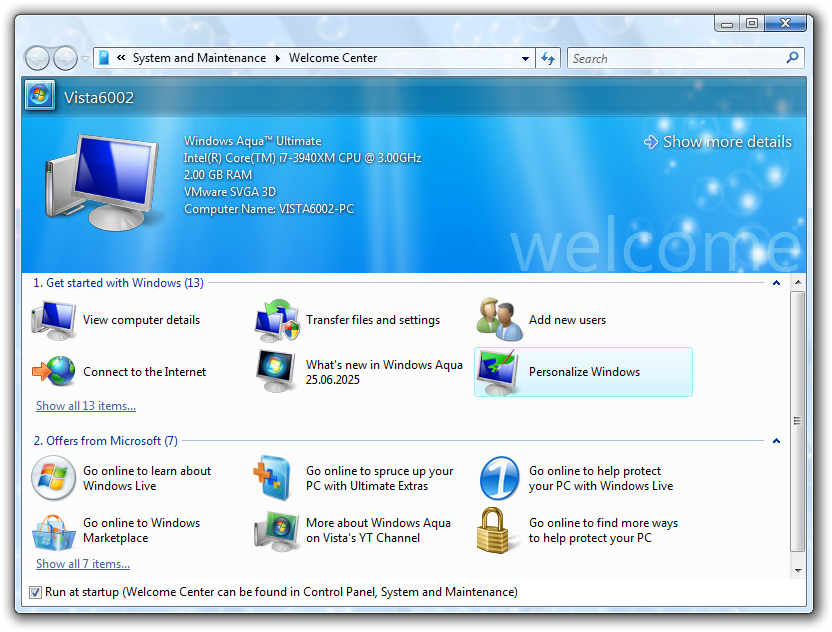Open the address bar history dropdown

coord(526,59)
